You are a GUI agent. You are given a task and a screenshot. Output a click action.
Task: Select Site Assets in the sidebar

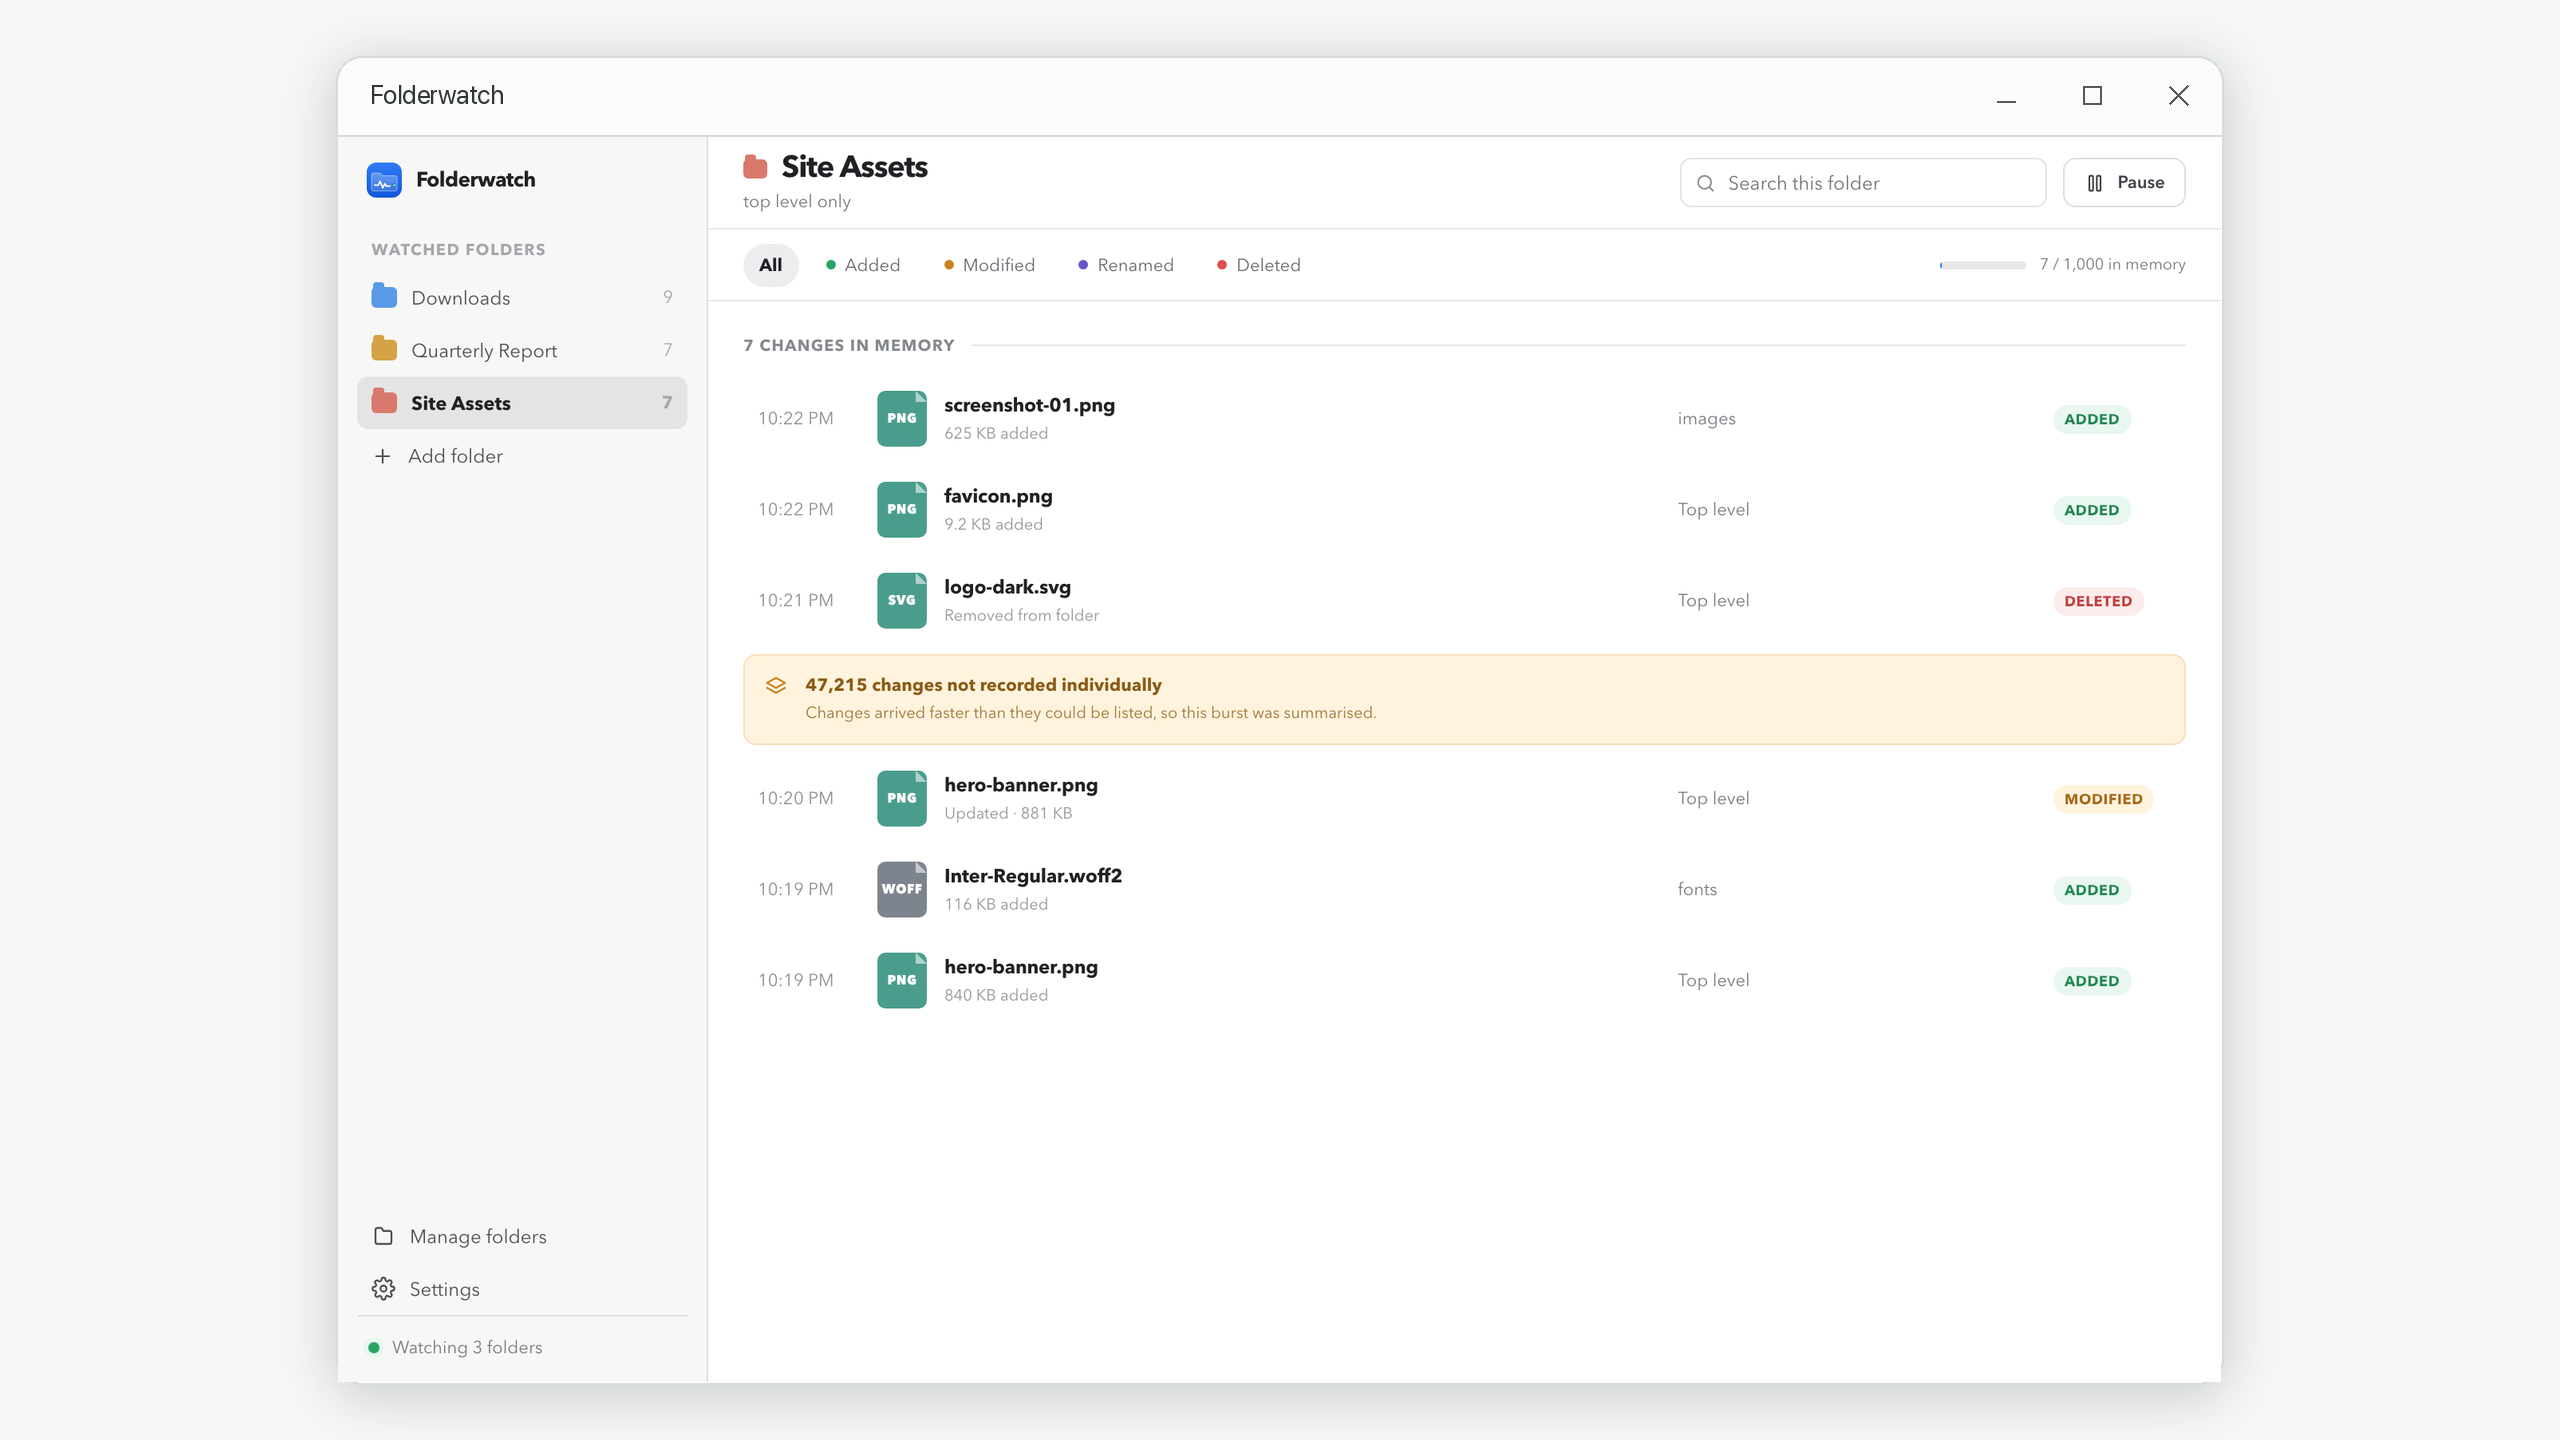[x=522, y=403]
